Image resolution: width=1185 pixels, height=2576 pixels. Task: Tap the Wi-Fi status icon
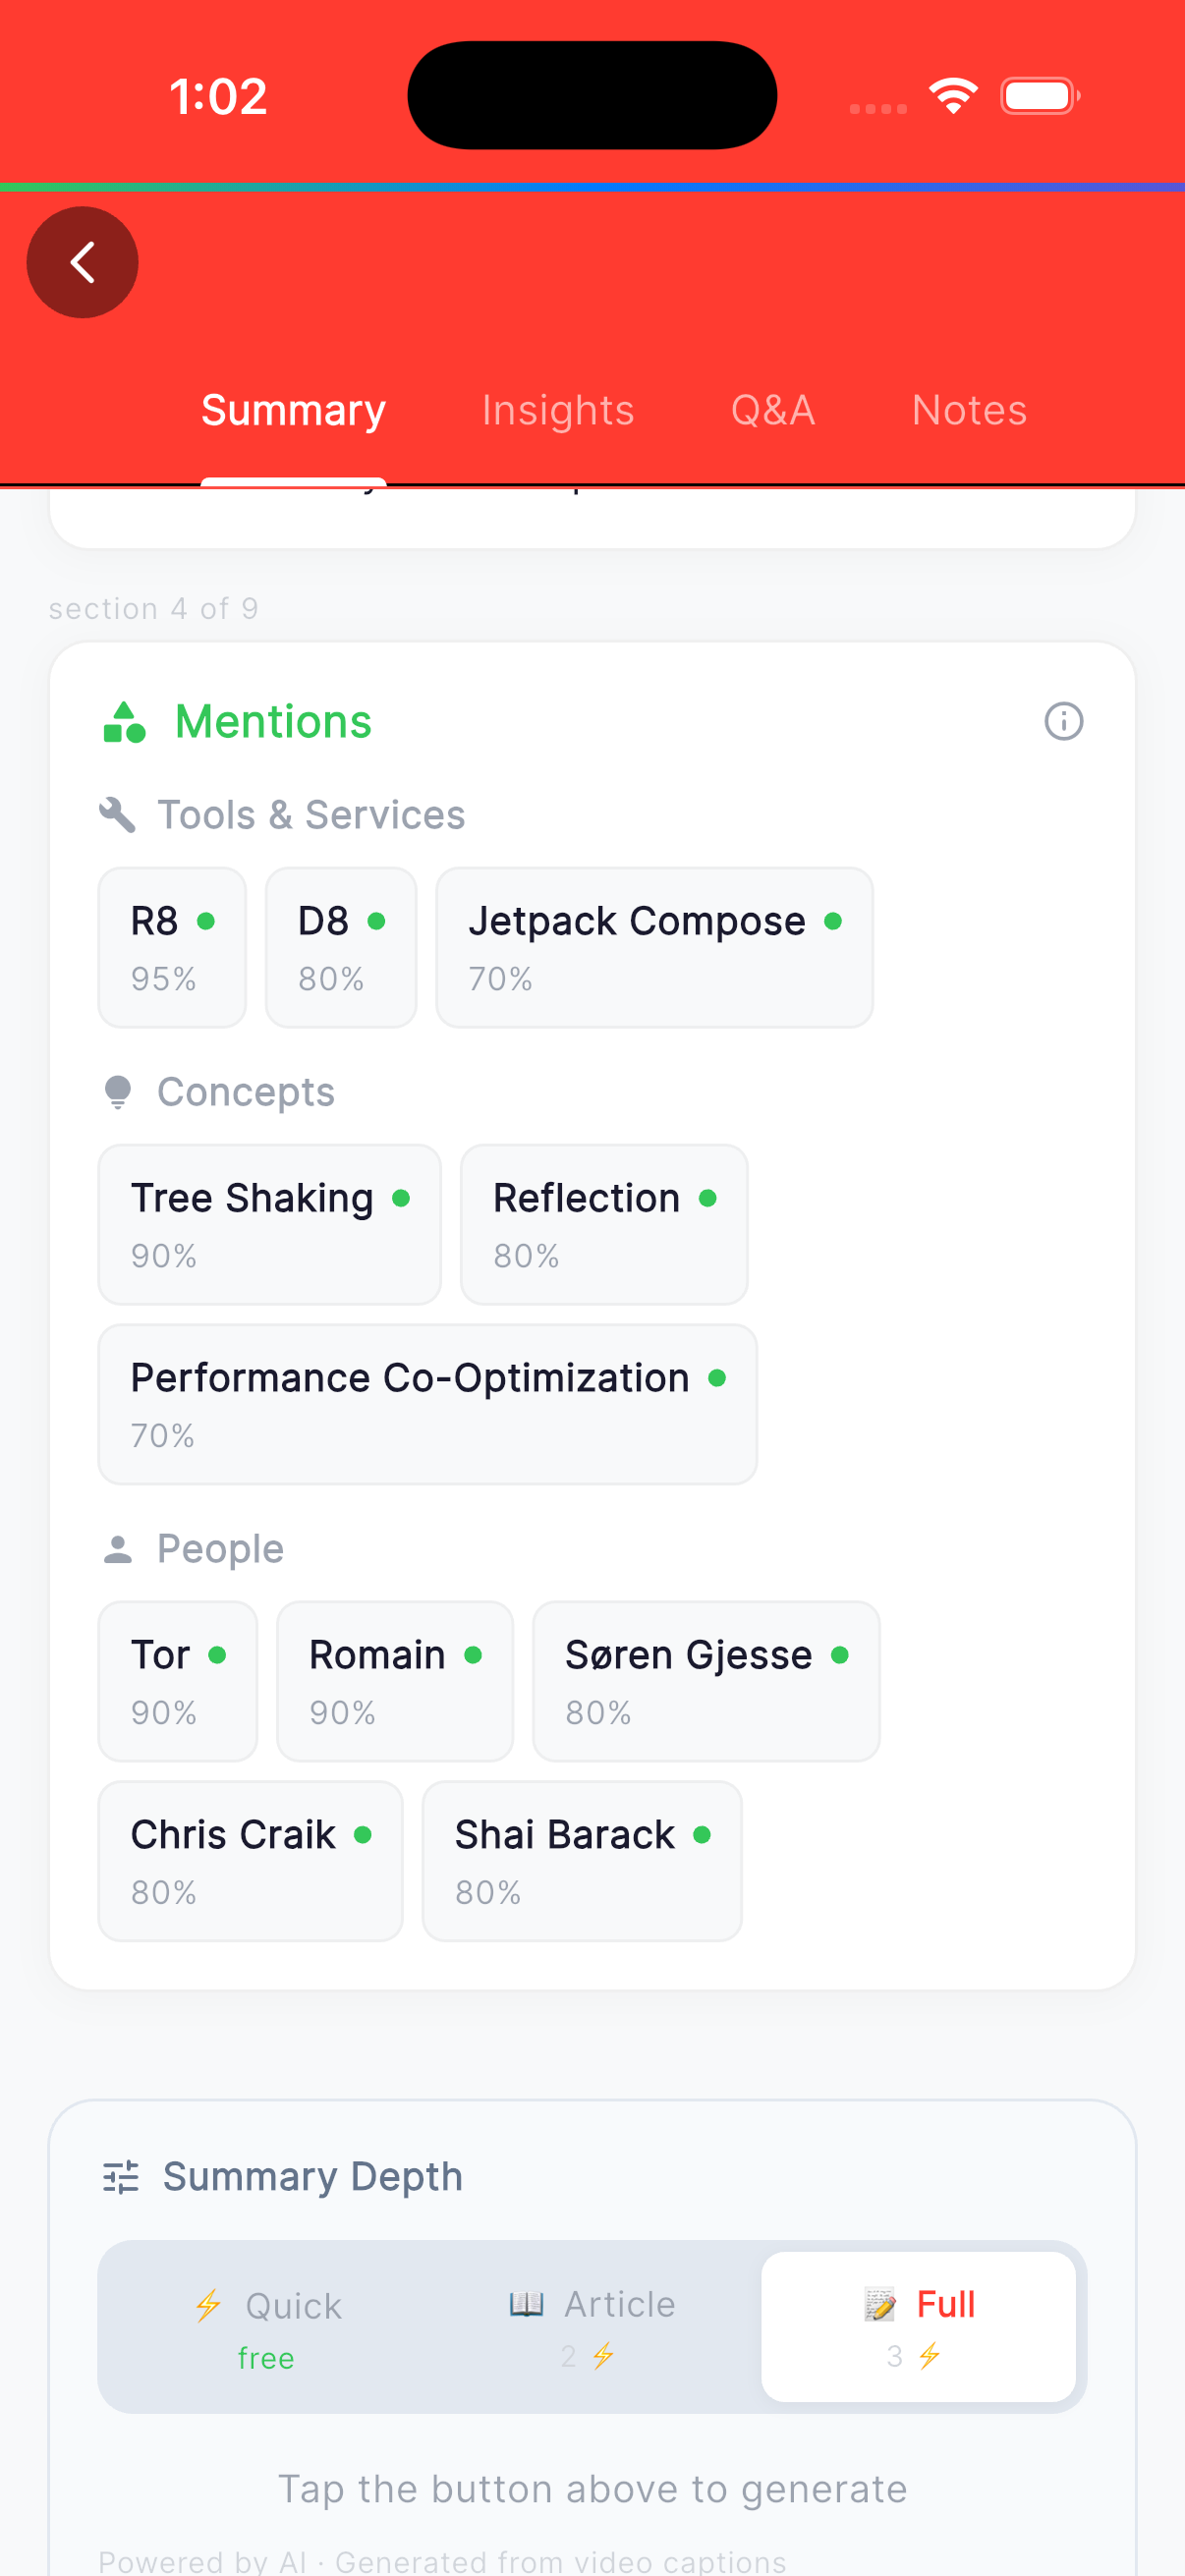coord(953,96)
